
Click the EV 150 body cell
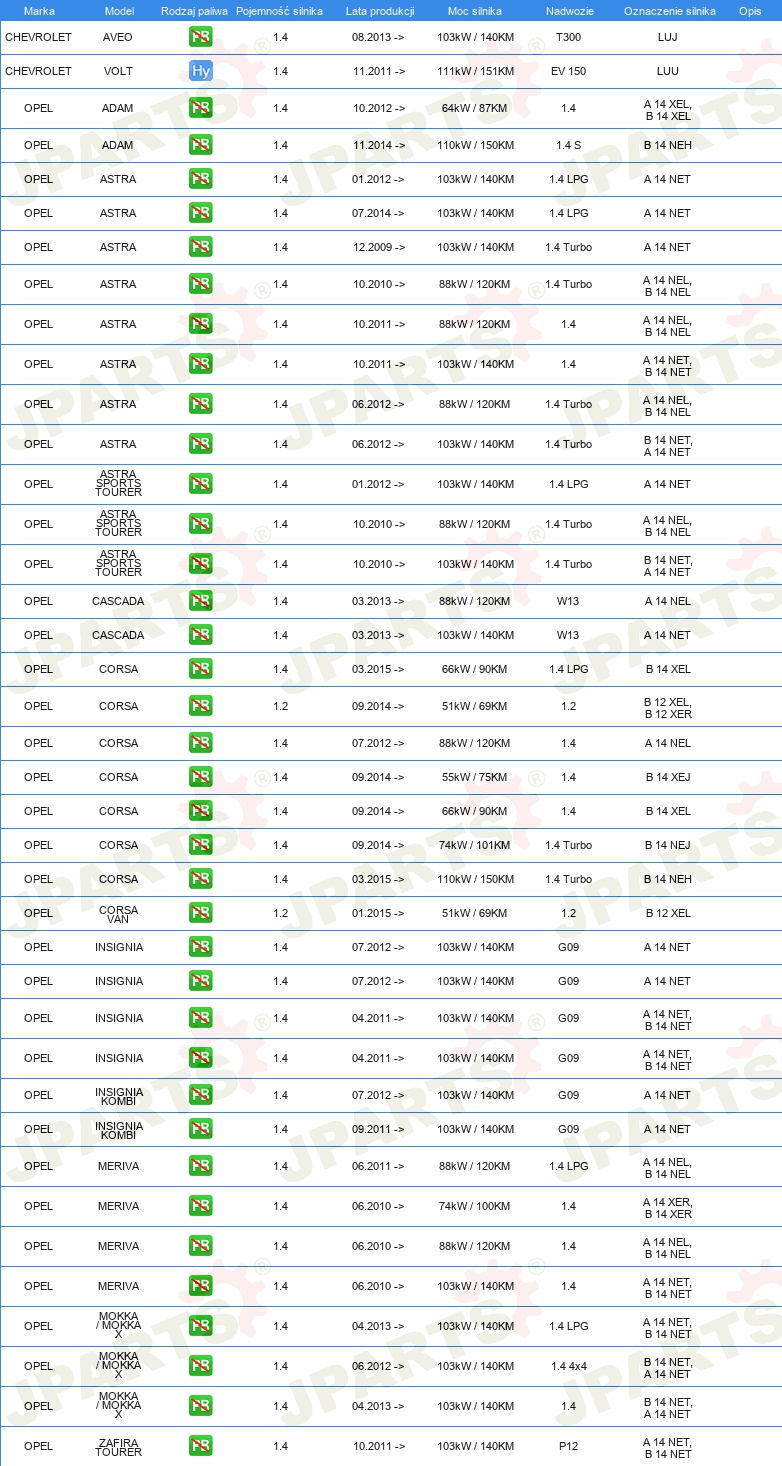568,71
